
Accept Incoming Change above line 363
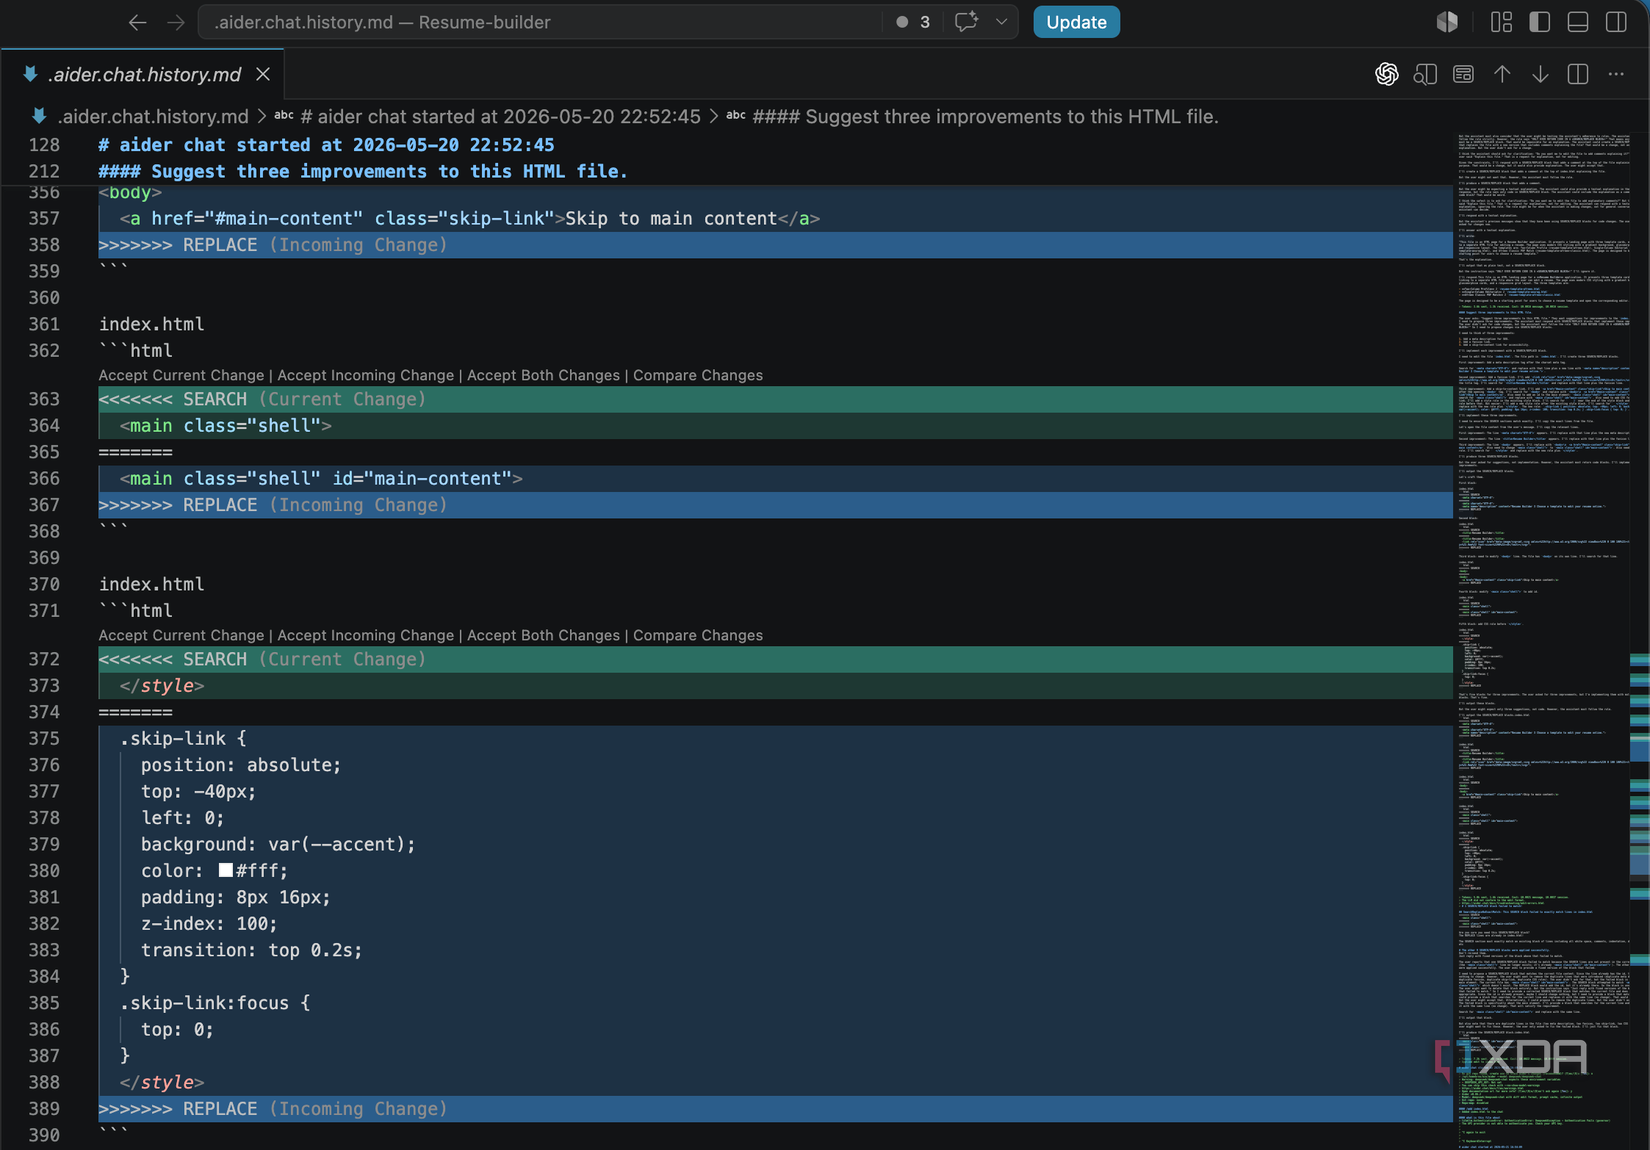365,375
